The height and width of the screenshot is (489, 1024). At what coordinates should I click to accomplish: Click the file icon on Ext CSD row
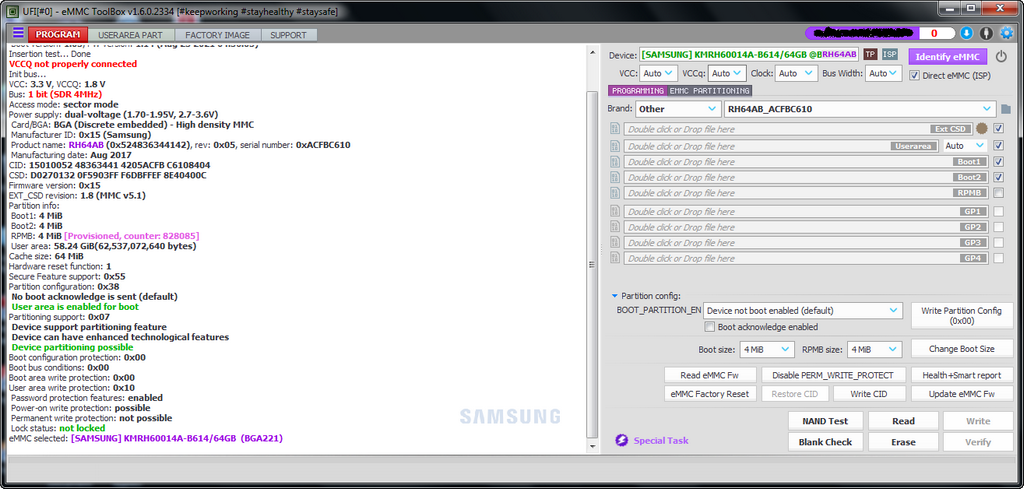click(614, 129)
